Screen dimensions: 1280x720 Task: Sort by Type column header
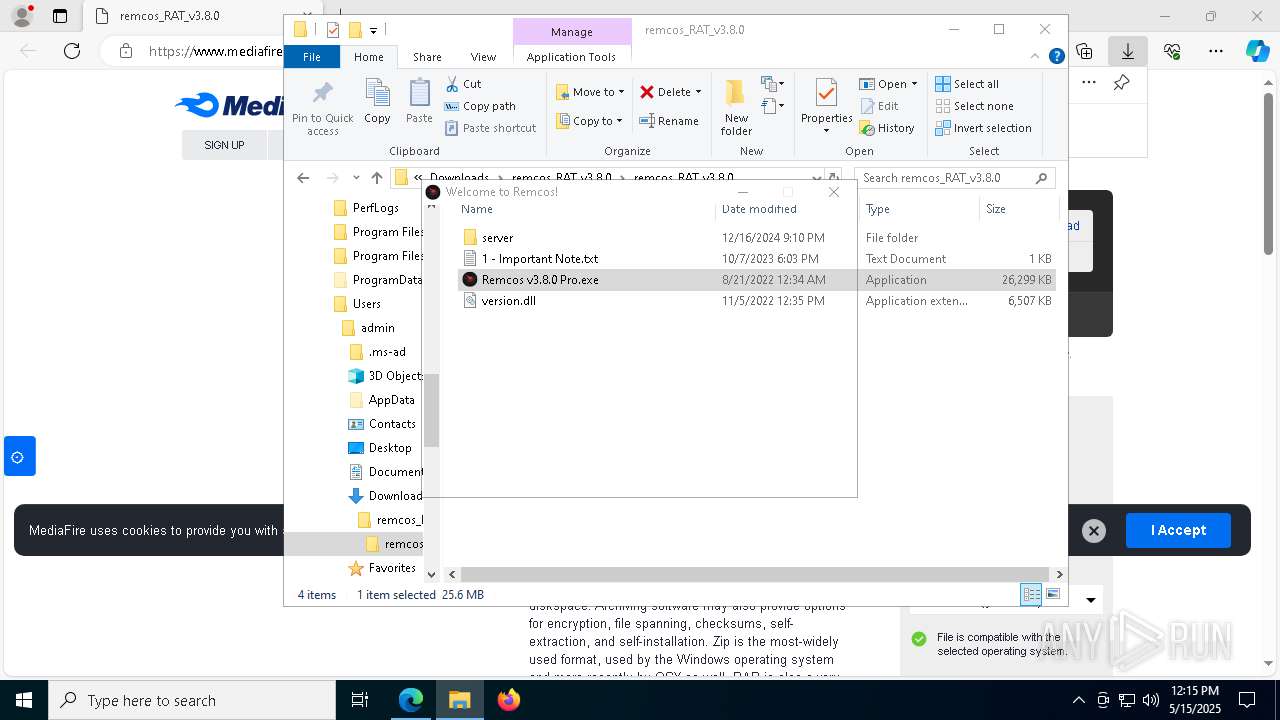918,209
